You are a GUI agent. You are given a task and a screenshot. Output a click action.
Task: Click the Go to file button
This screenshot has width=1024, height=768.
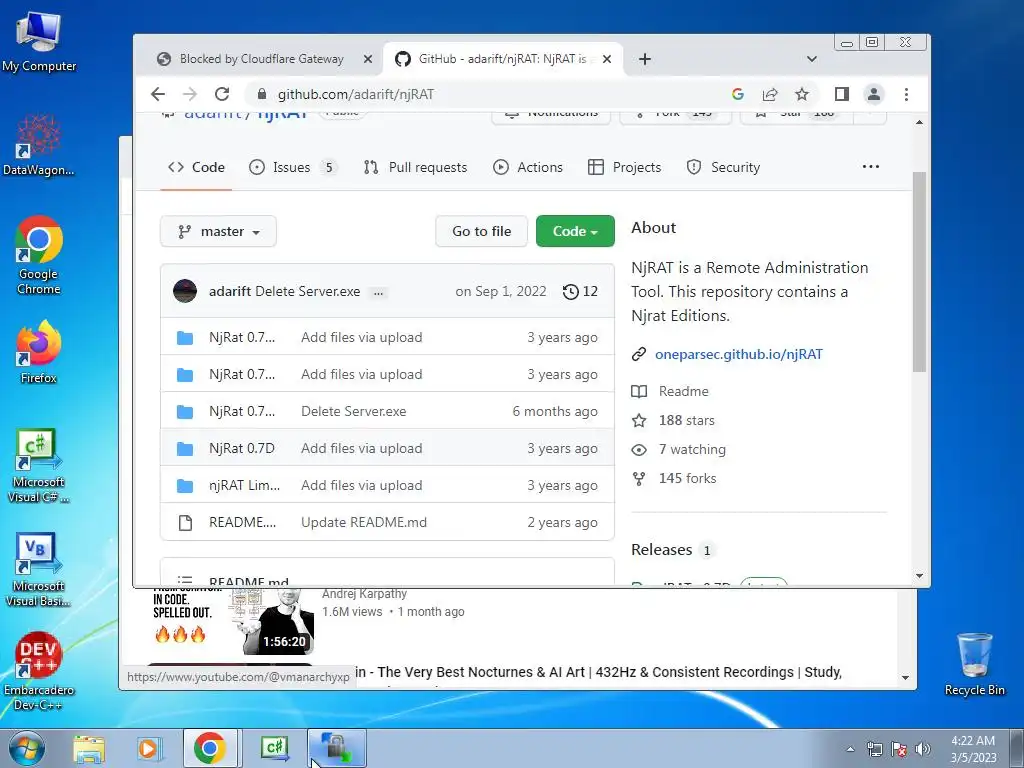[481, 231]
